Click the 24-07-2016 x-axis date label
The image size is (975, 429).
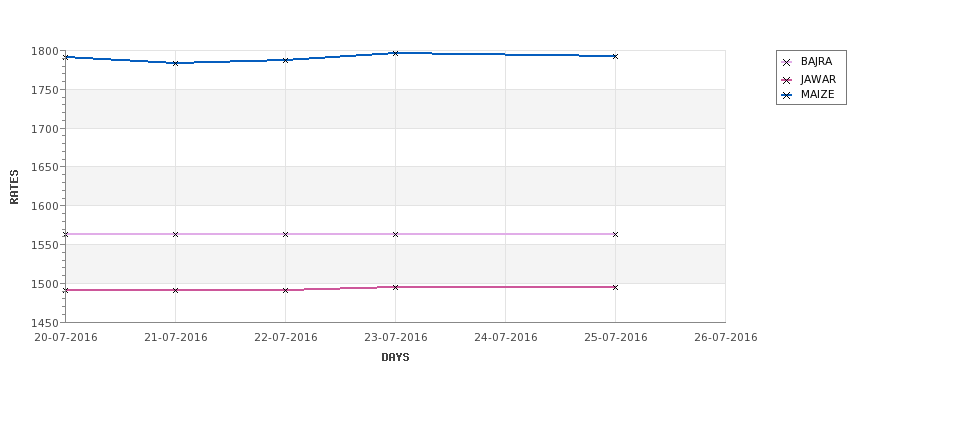click(x=506, y=338)
